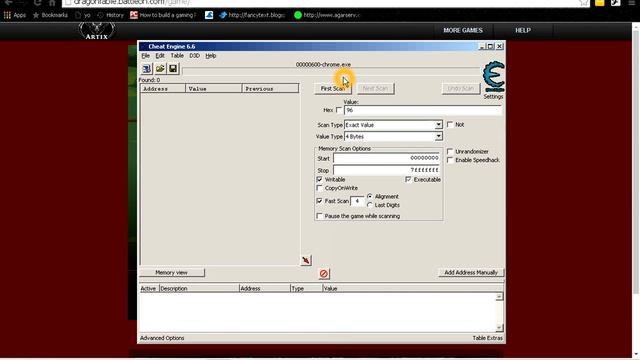Image resolution: width=640 pixels, height=360 pixels.
Task: Open the Table menu
Action: pos(177,56)
